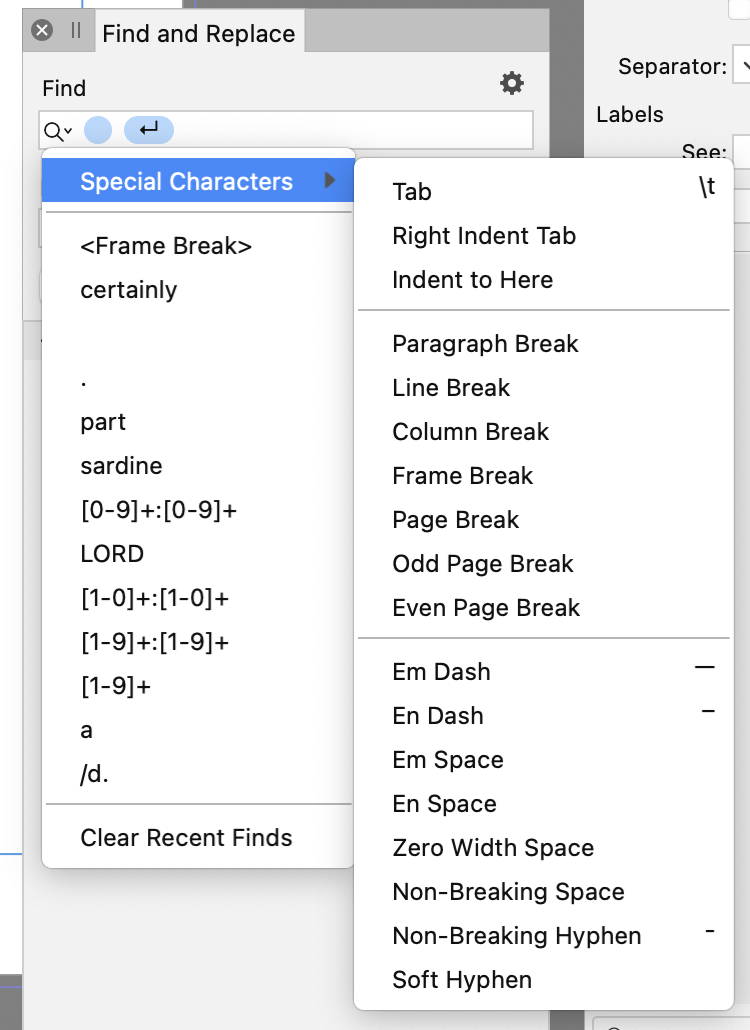Open the Find settings gear menu

512,83
